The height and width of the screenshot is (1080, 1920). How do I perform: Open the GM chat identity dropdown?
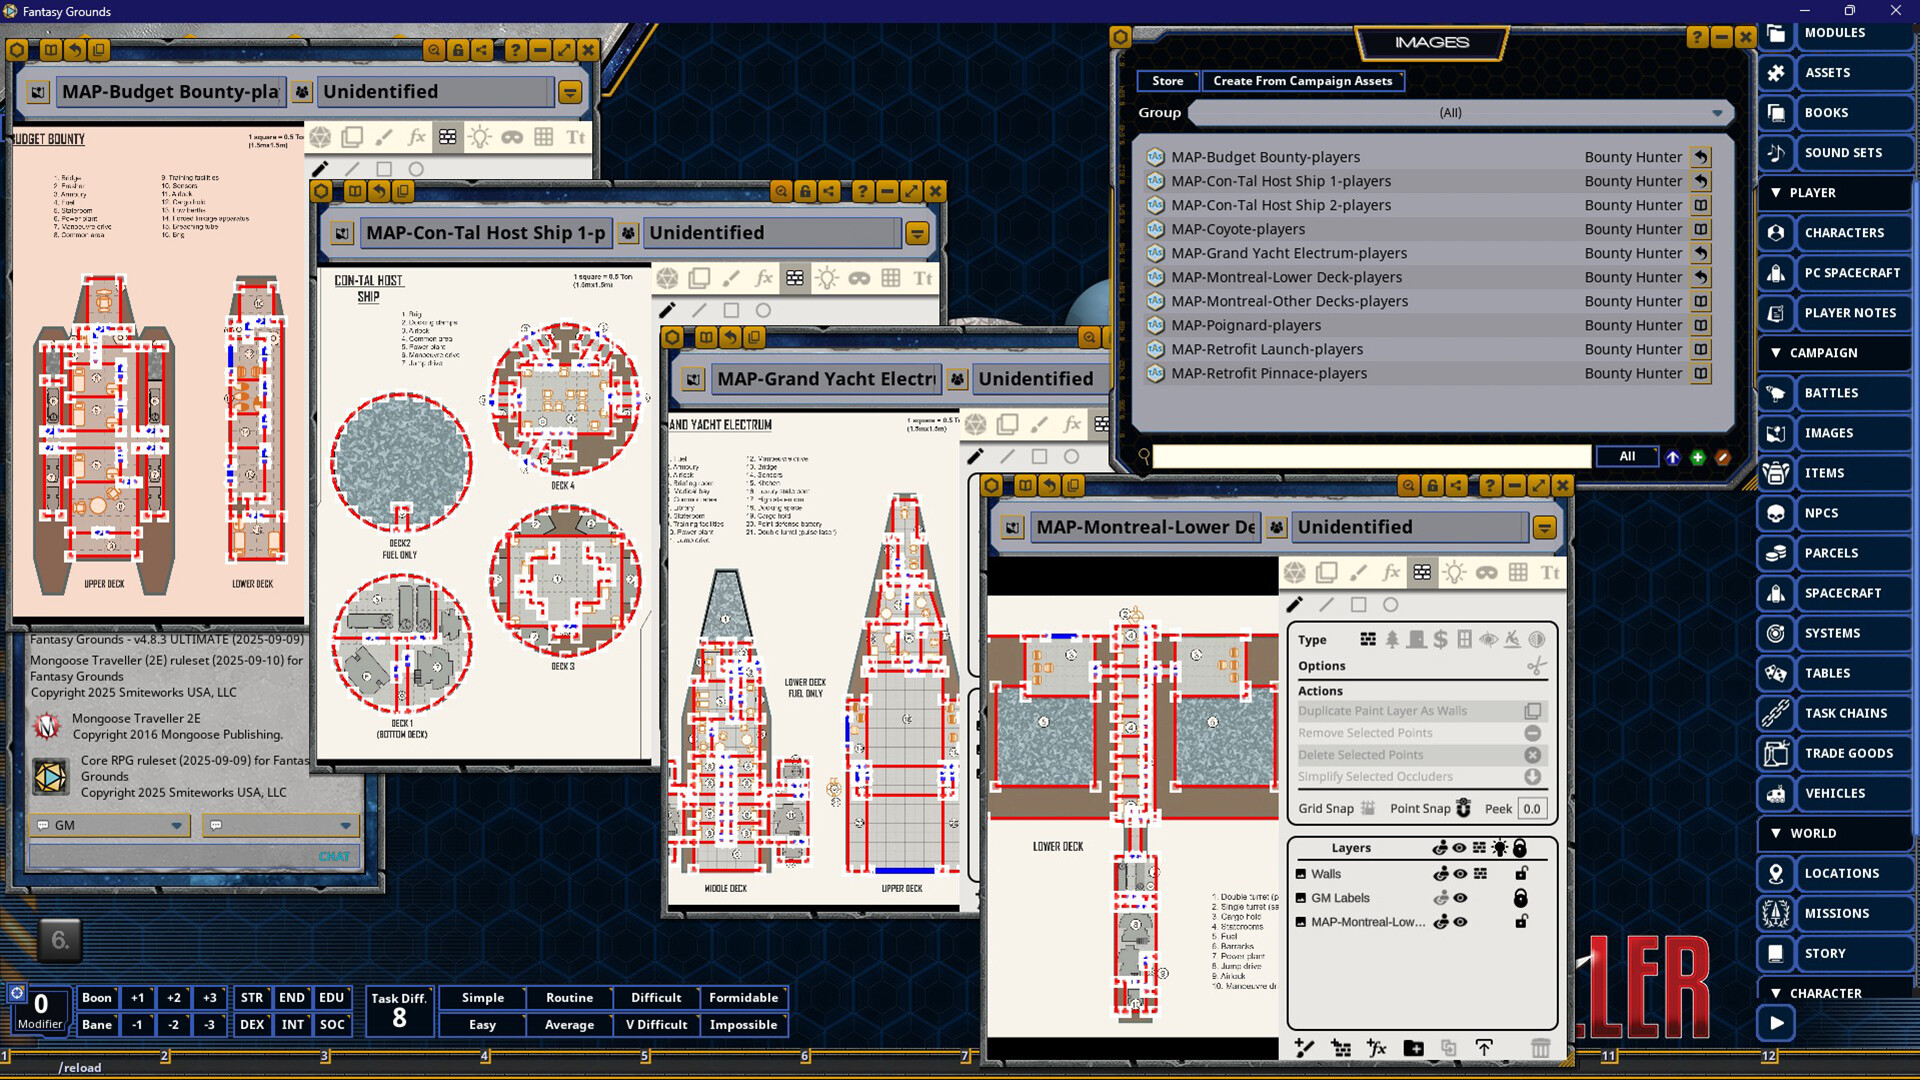[x=176, y=826]
